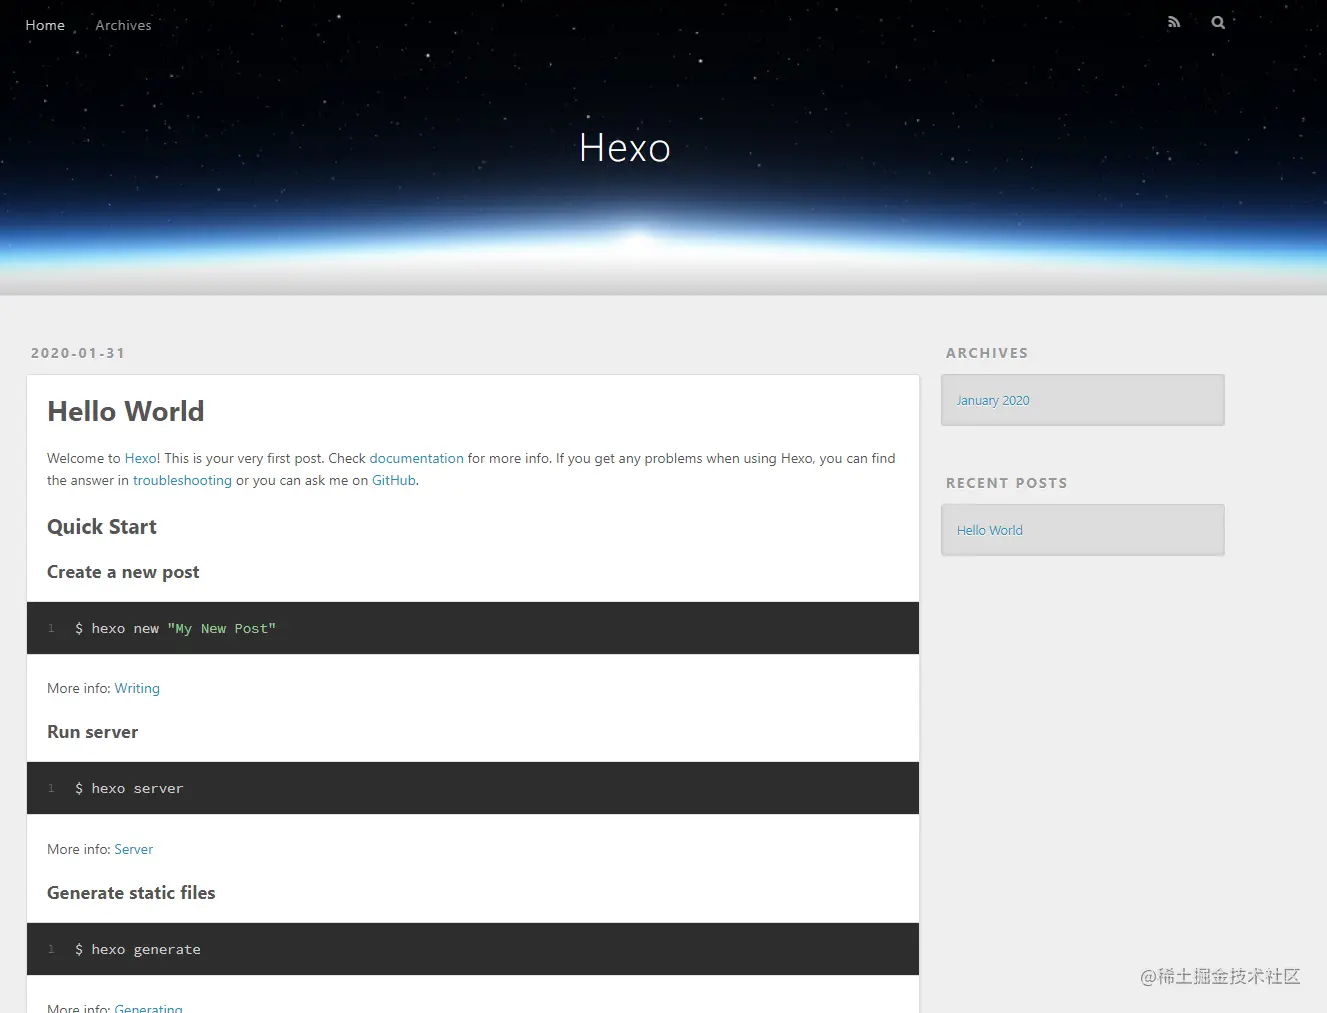Open the Generating info link
This screenshot has width=1327, height=1013.
click(x=148, y=1007)
